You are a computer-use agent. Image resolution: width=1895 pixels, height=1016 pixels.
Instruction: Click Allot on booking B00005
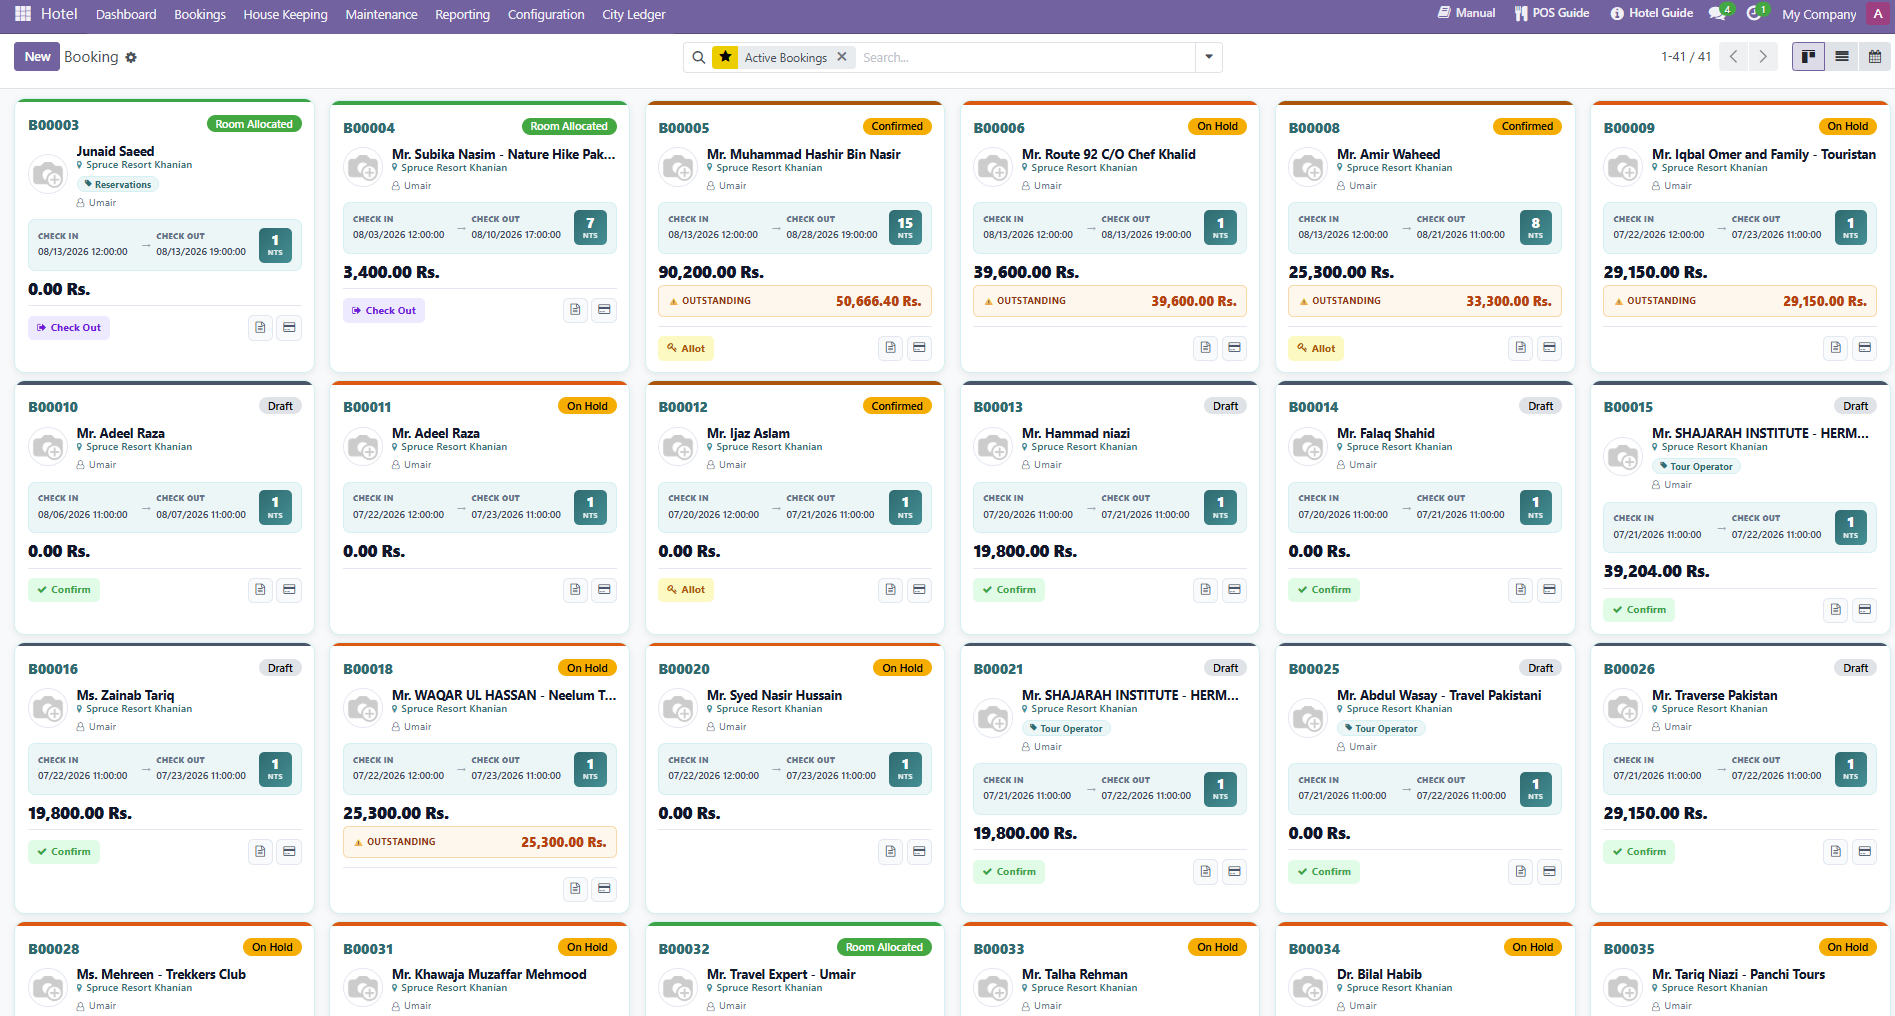click(x=686, y=348)
